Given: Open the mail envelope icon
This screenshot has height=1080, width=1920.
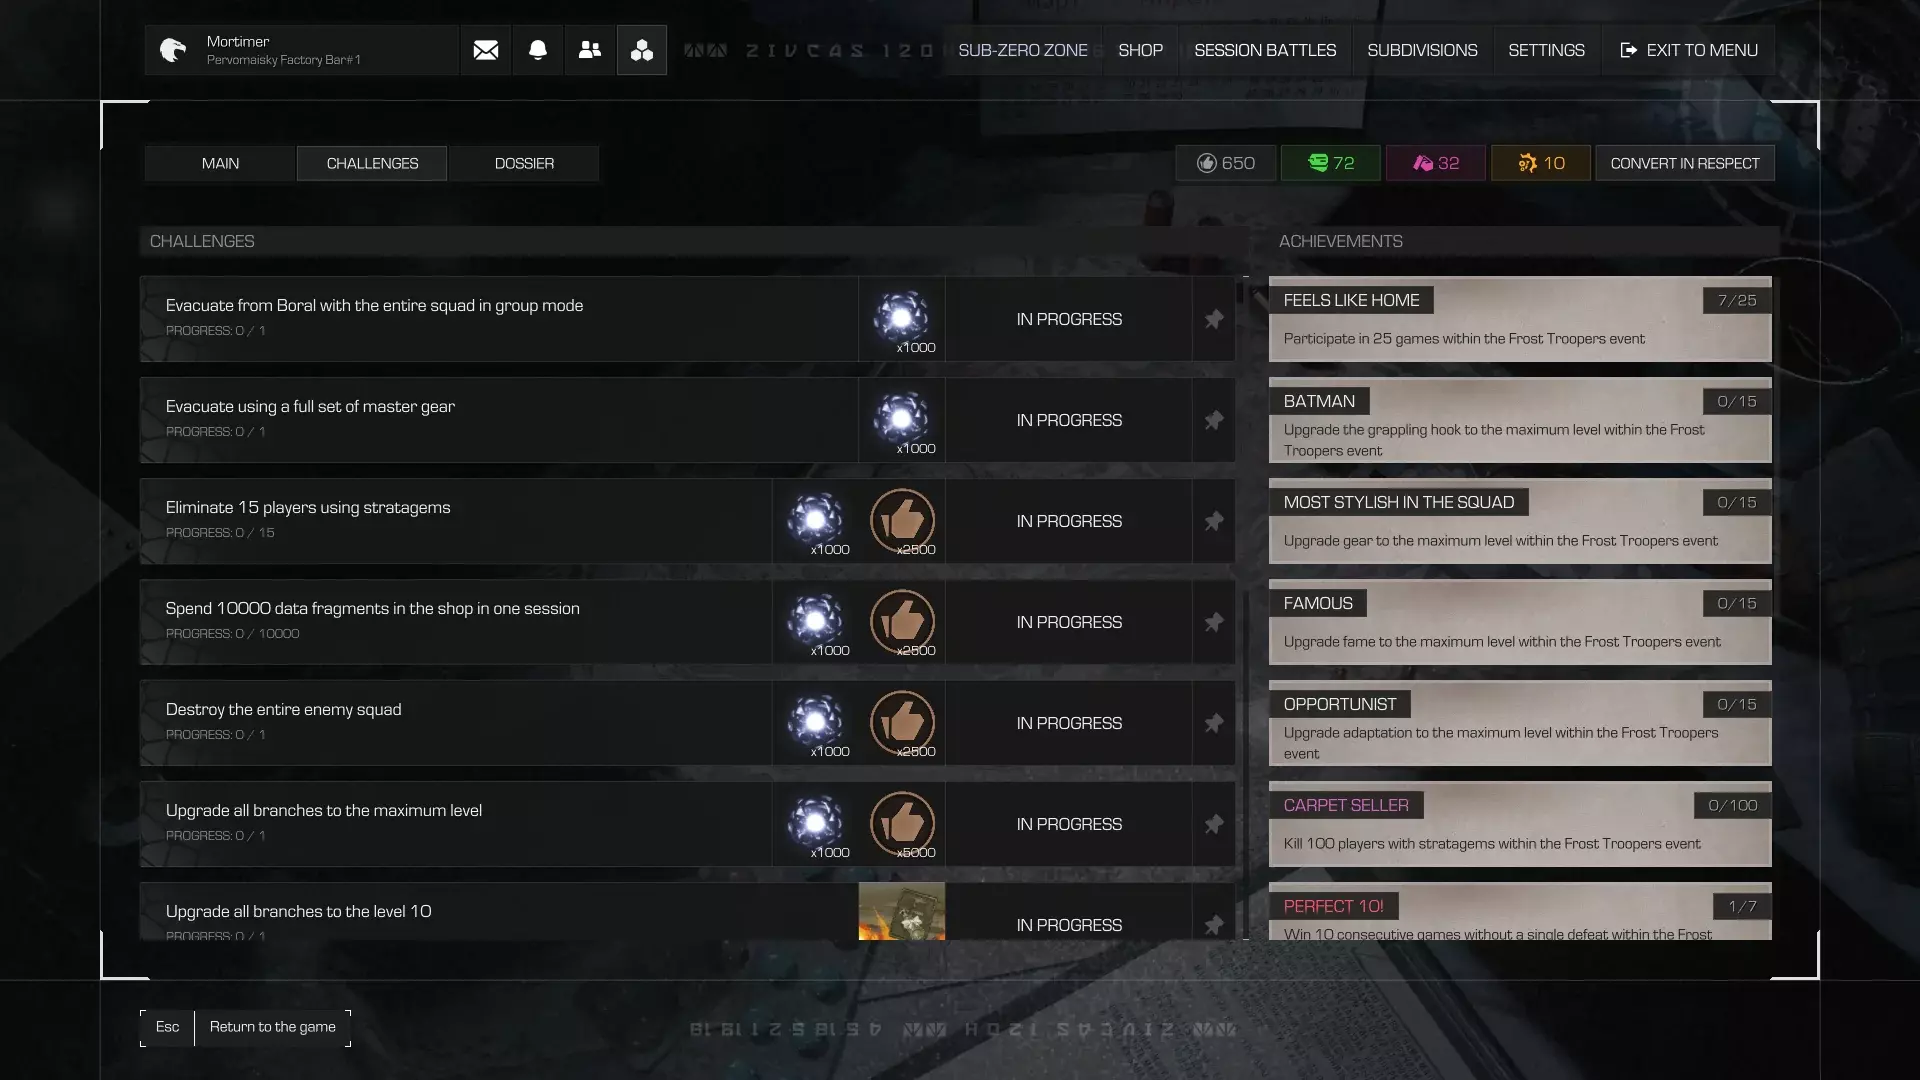Looking at the screenshot, I should point(486,50).
